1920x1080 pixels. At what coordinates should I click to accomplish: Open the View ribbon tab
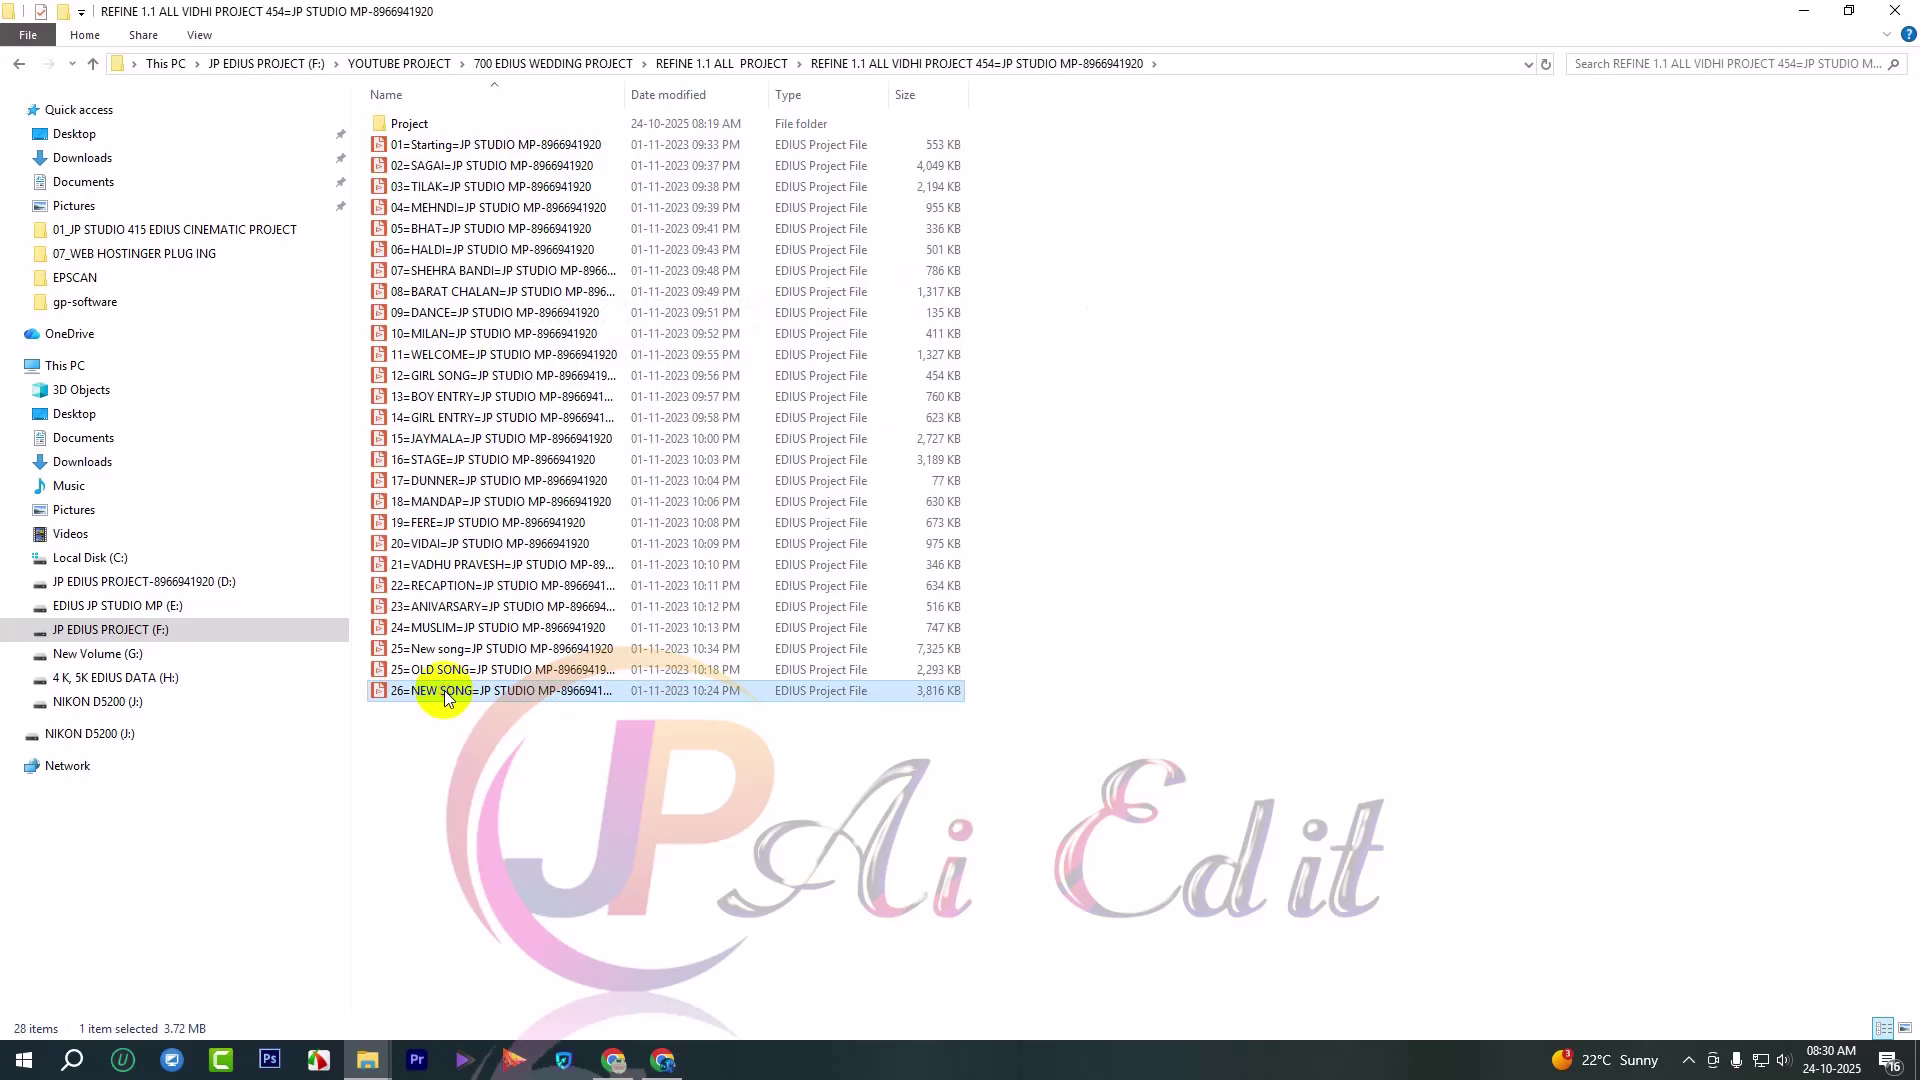[199, 35]
